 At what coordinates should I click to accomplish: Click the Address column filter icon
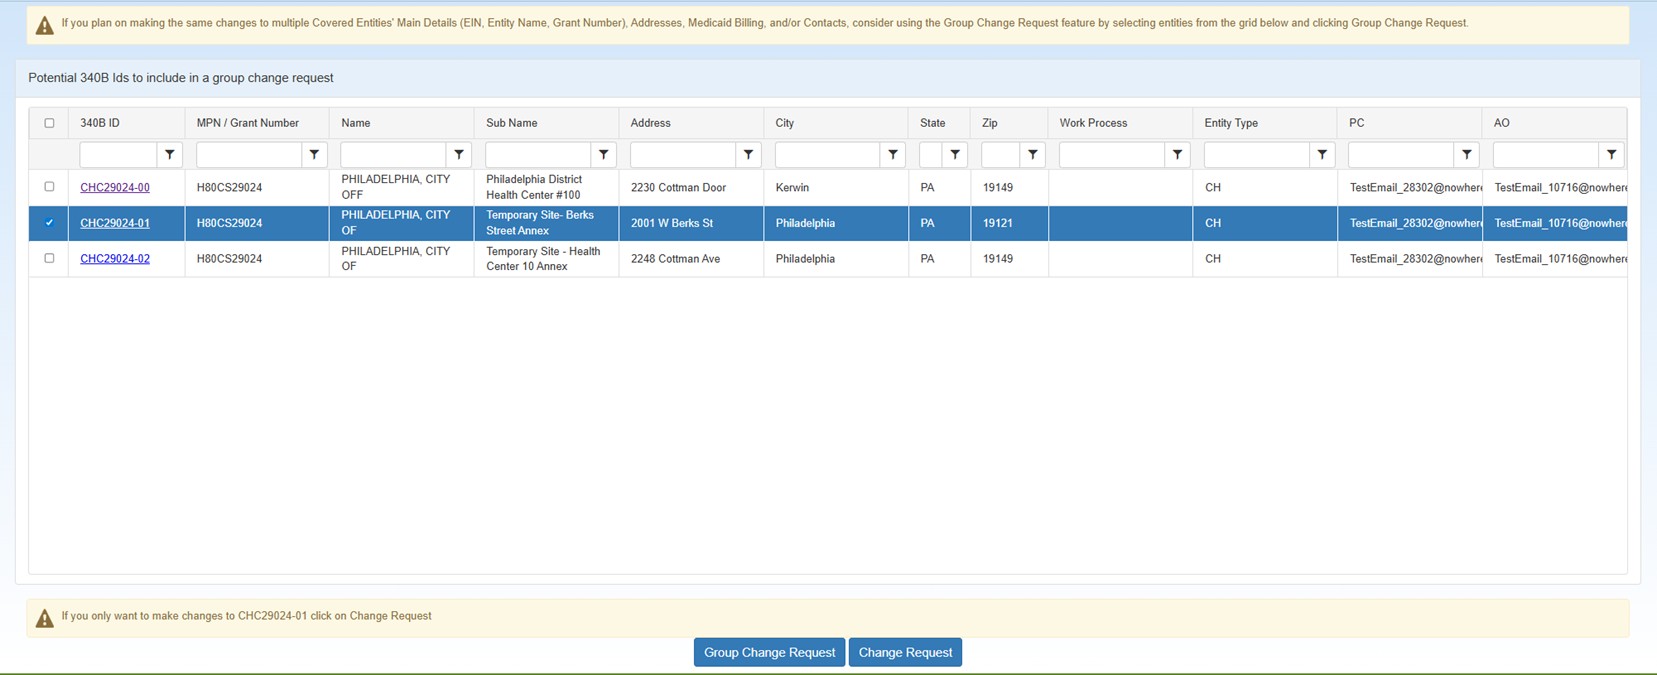pyautogui.click(x=748, y=155)
